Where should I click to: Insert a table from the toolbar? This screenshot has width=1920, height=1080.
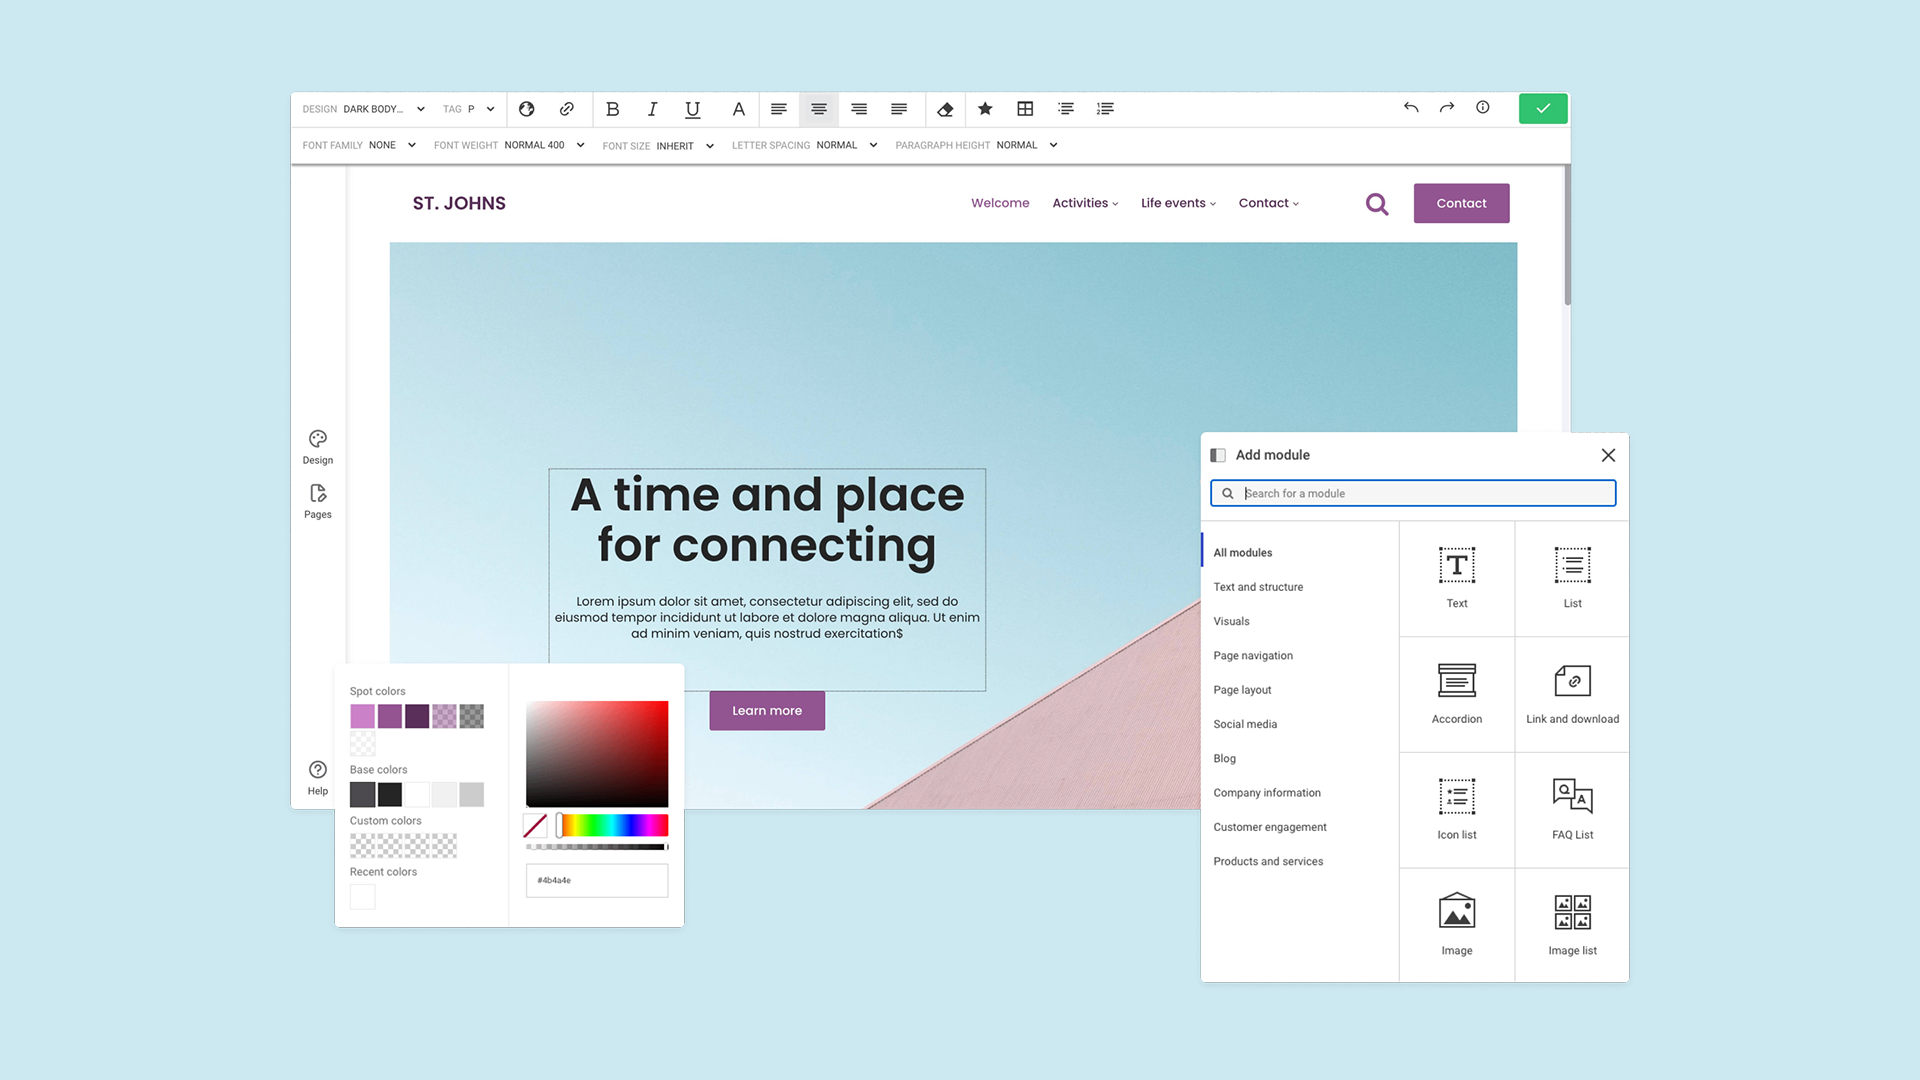pyautogui.click(x=1025, y=109)
